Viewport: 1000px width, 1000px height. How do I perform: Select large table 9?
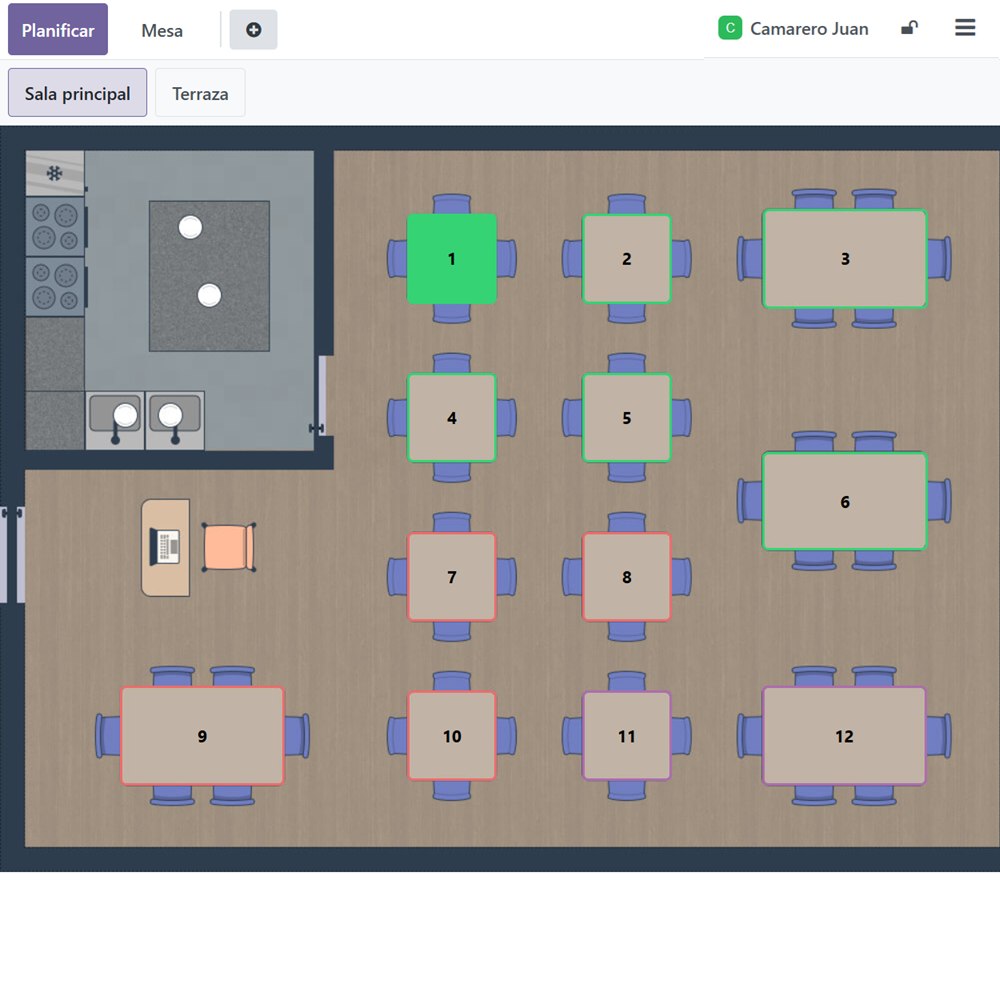tap(202, 736)
